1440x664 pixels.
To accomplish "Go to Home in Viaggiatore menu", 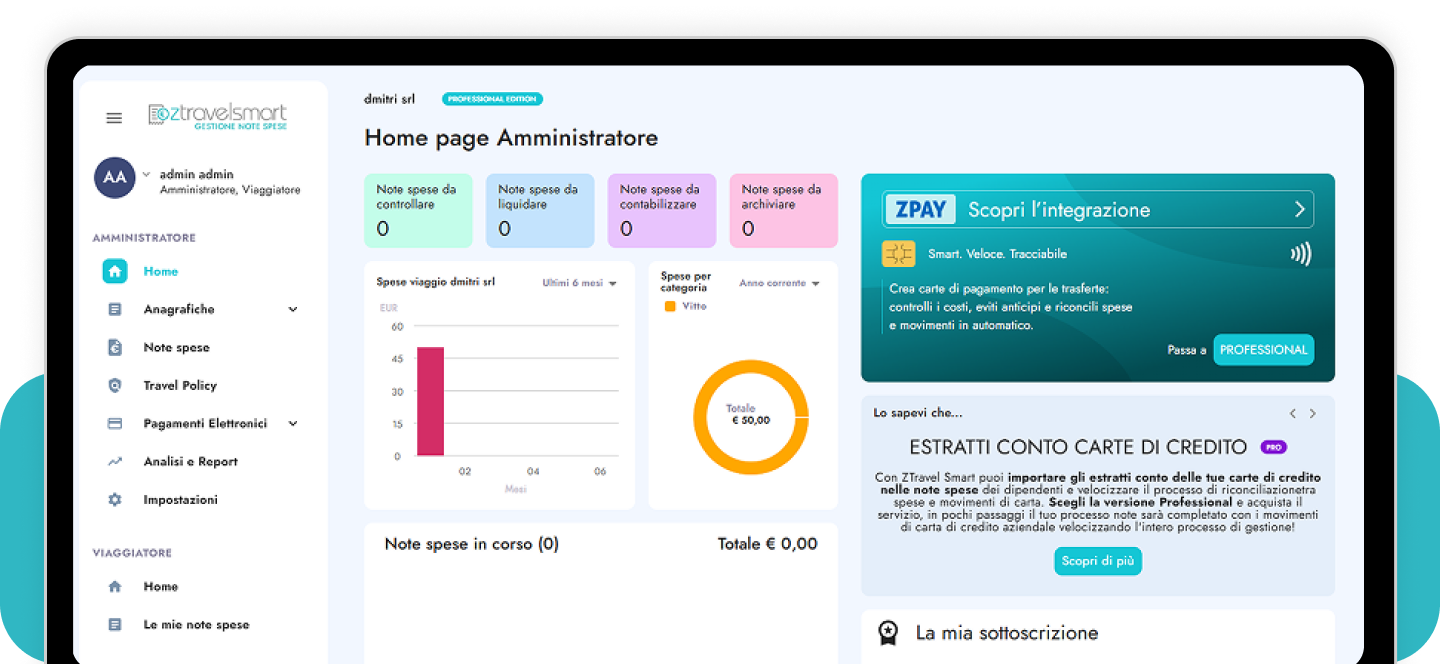I will point(161,587).
